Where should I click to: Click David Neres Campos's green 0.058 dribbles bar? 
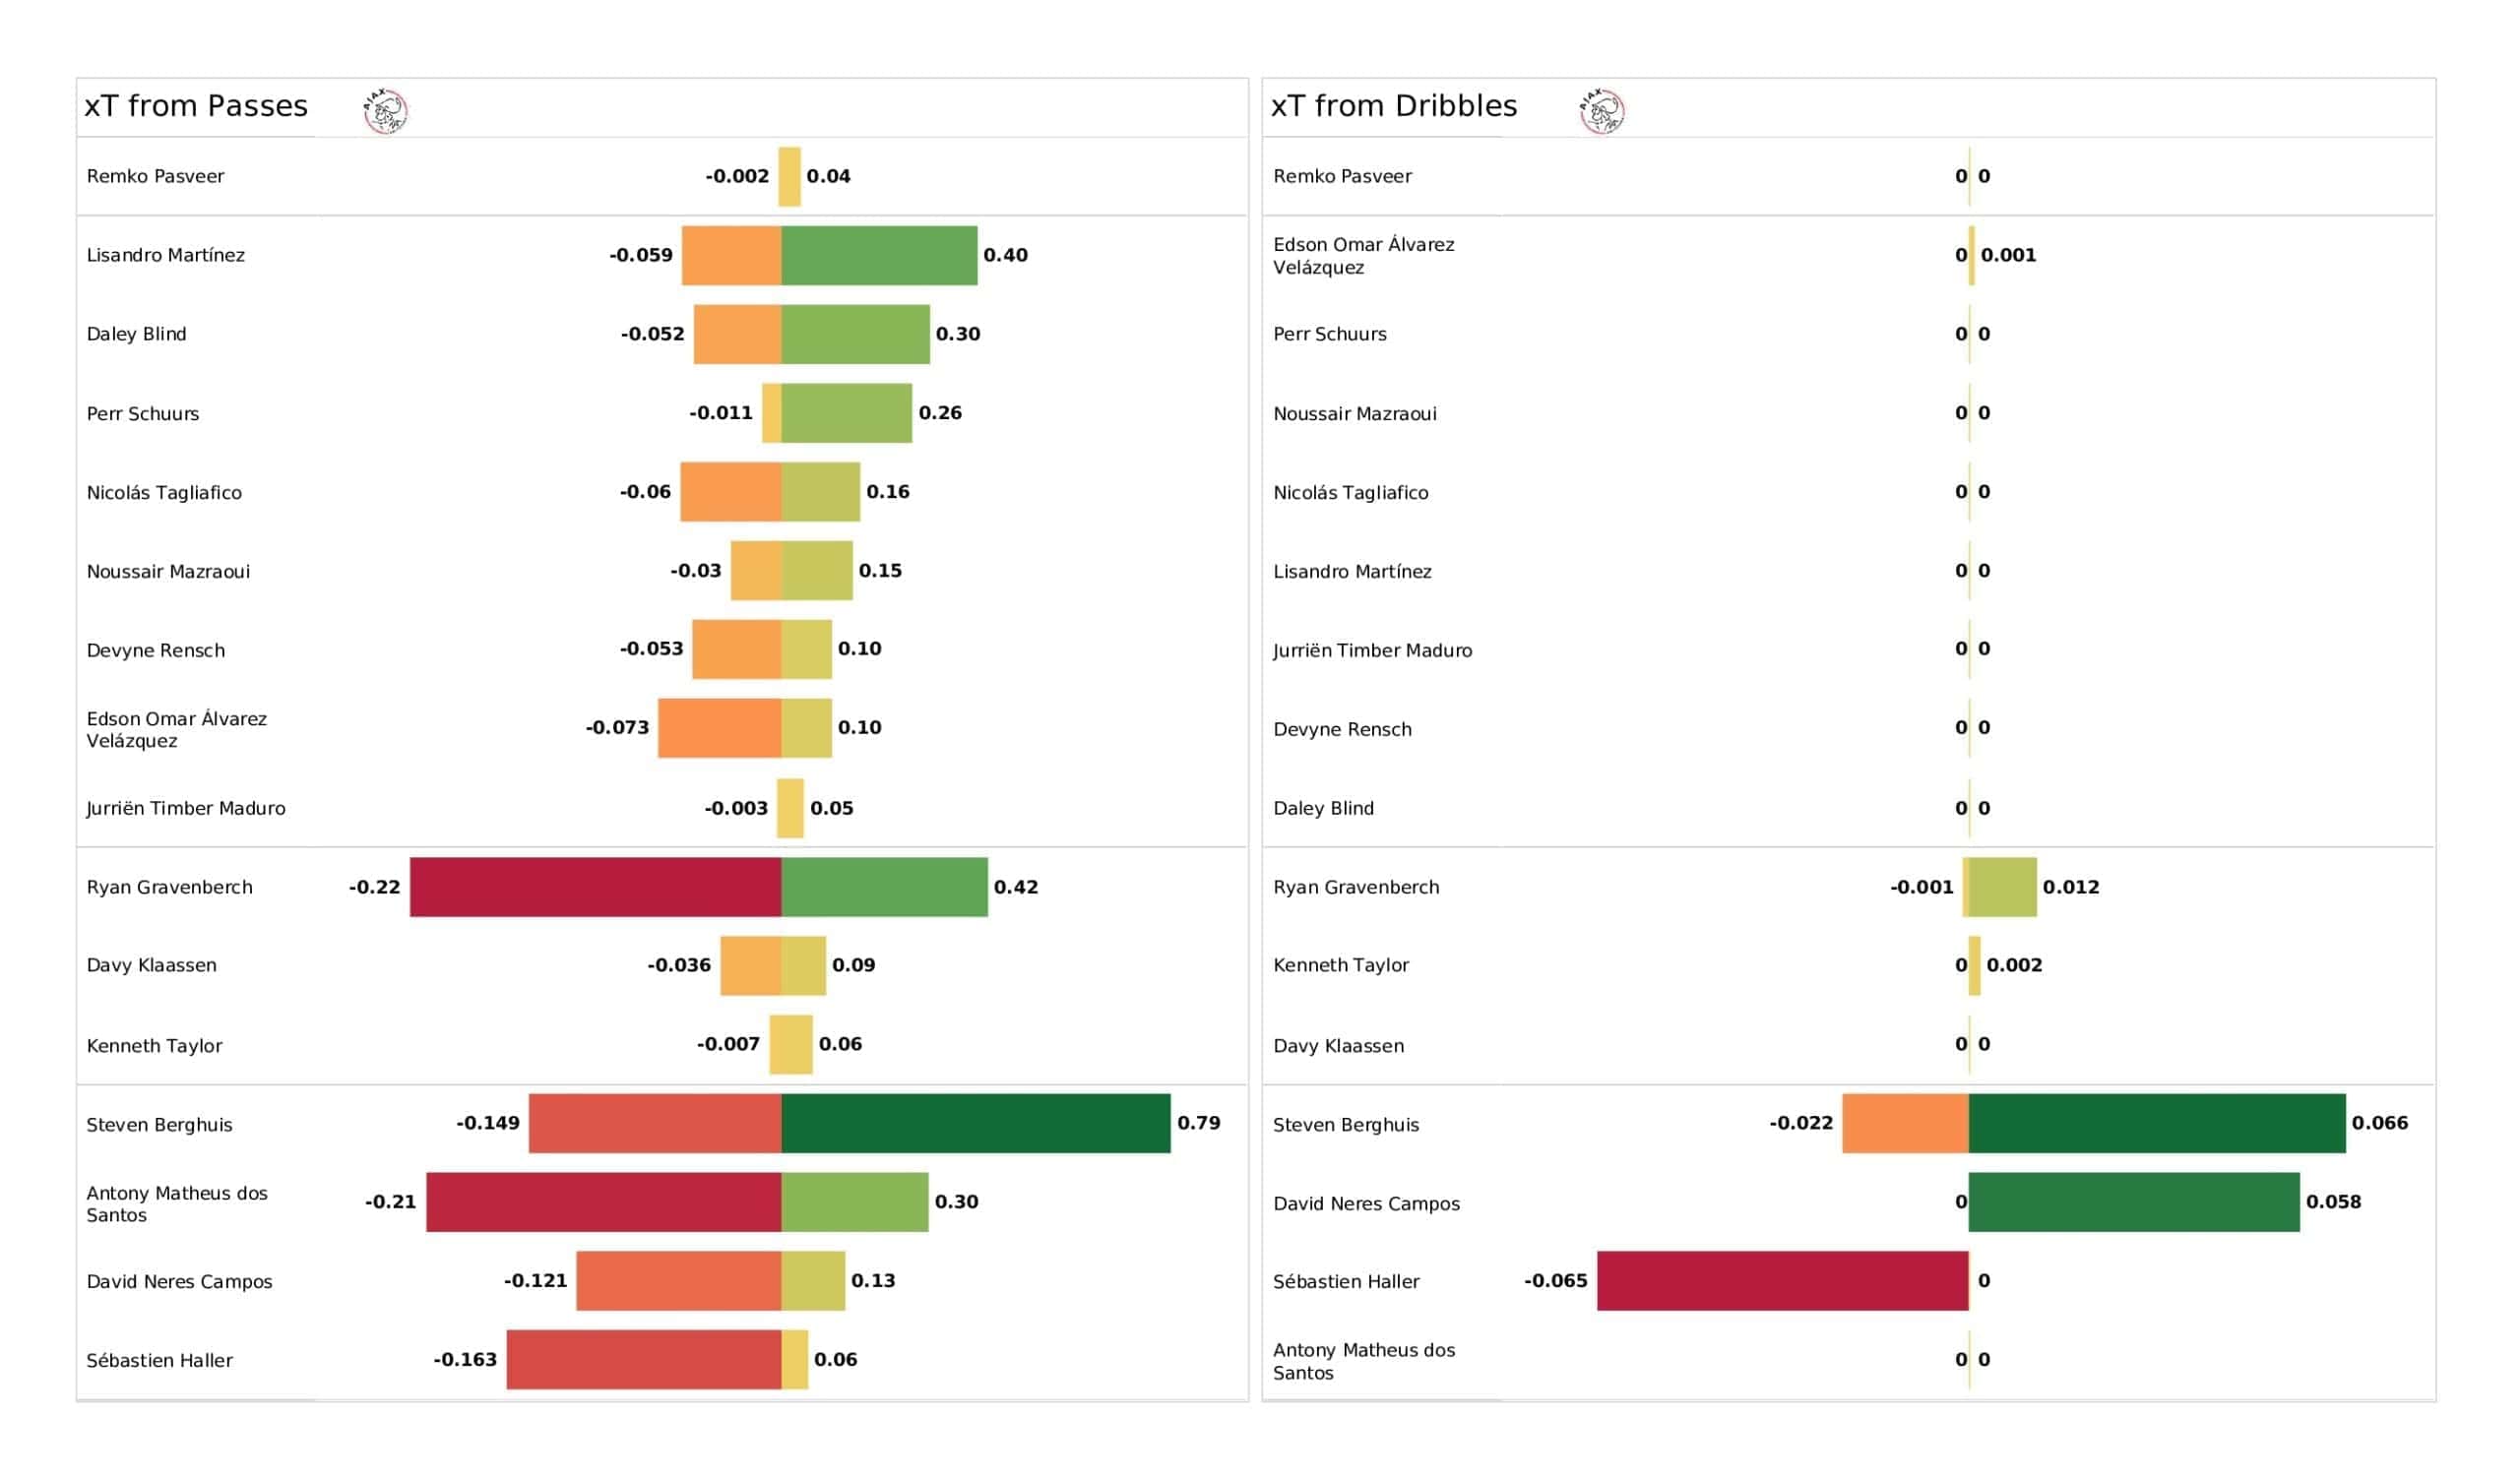(2134, 1202)
